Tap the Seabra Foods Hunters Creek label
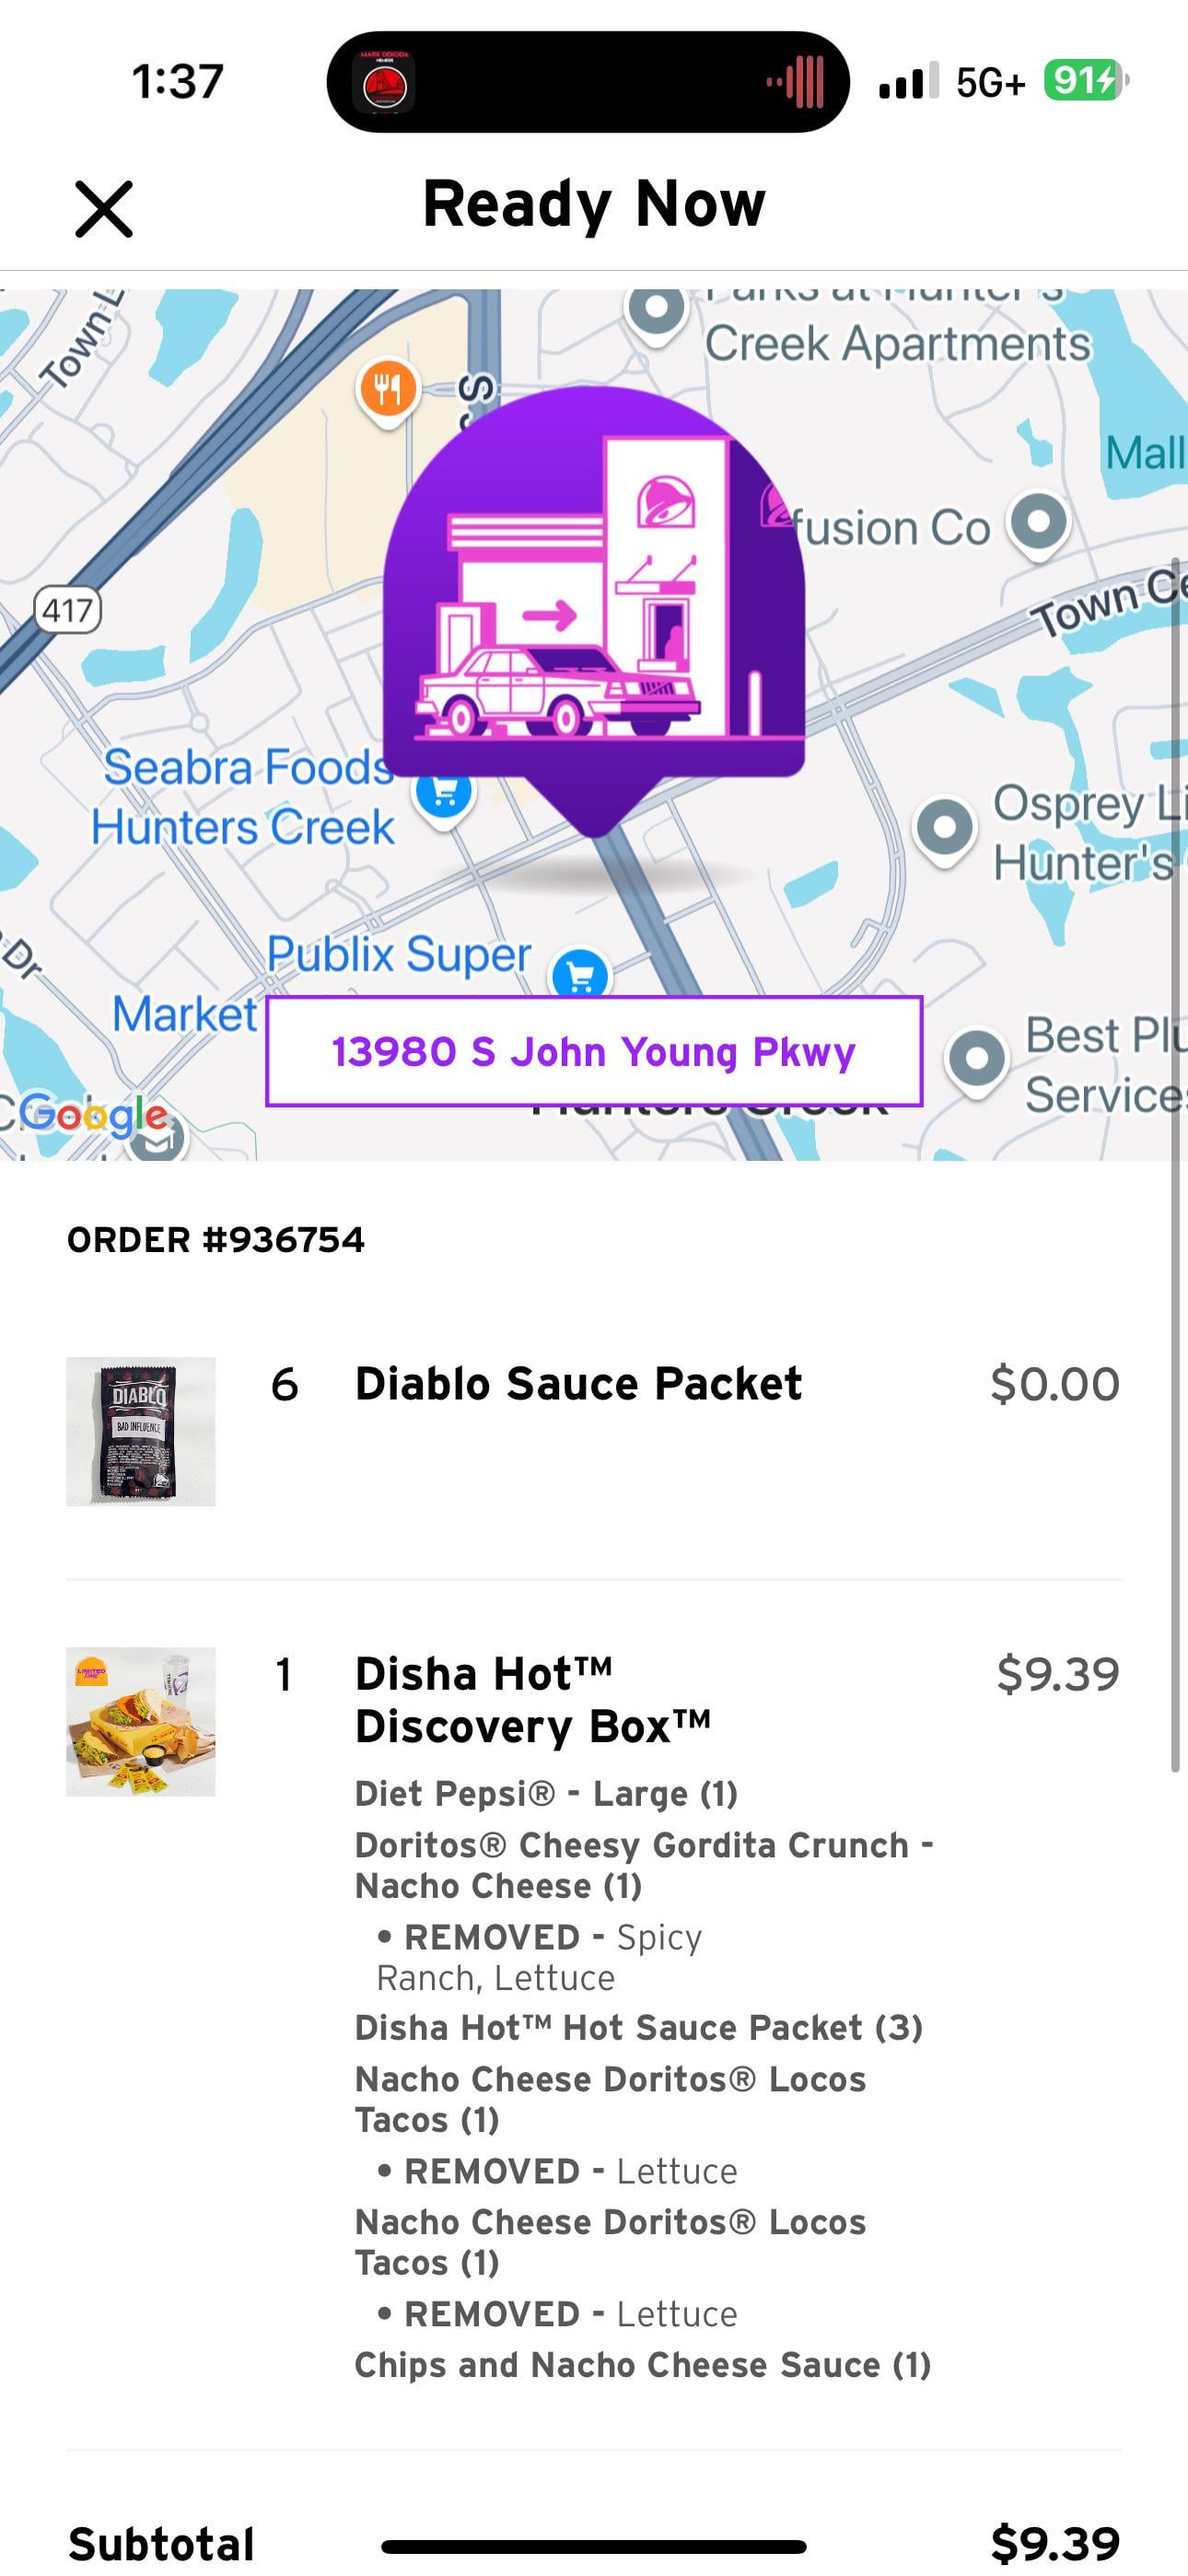Viewport: 1188px width, 2576px height. point(245,797)
